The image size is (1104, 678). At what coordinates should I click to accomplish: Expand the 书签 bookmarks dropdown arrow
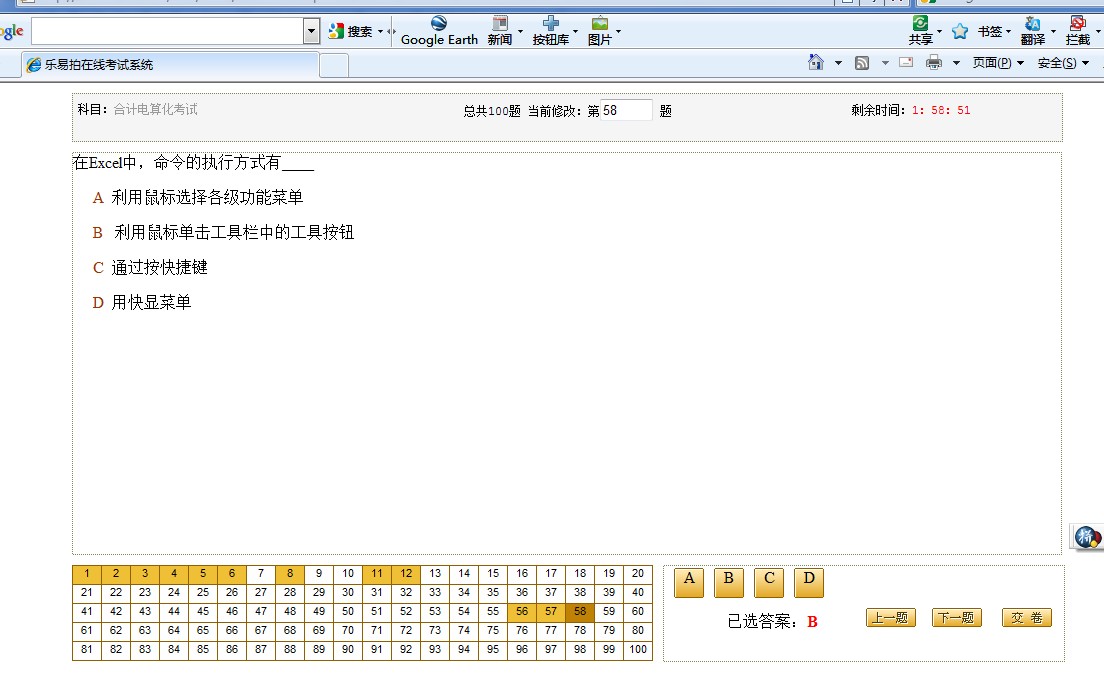point(1008,31)
